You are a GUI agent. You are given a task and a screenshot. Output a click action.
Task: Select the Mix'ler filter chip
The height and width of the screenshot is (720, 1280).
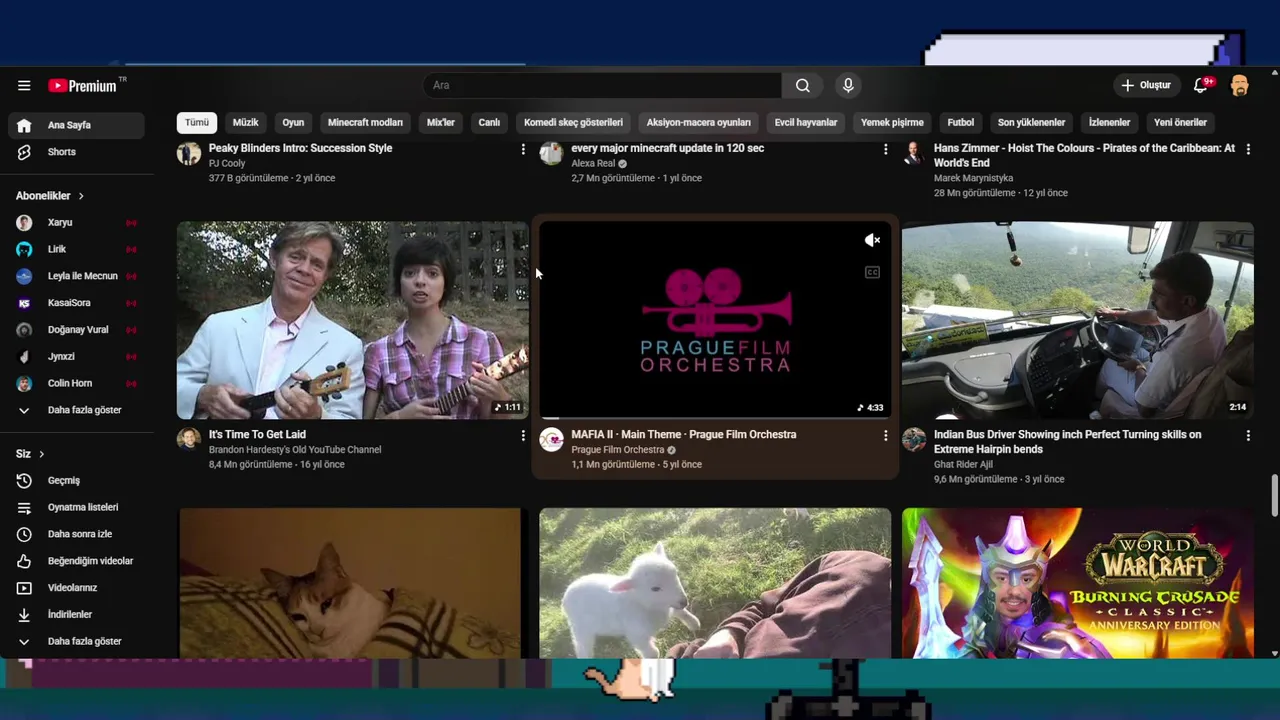tap(441, 123)
